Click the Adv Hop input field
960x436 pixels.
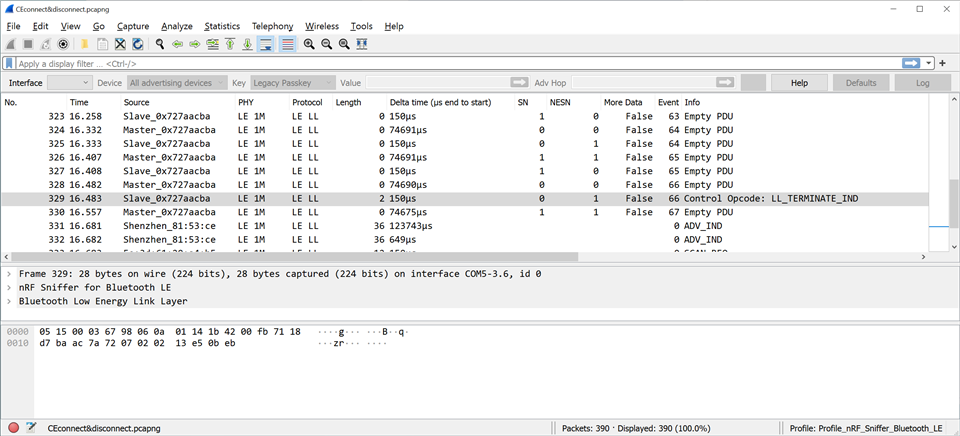[643, 83]
